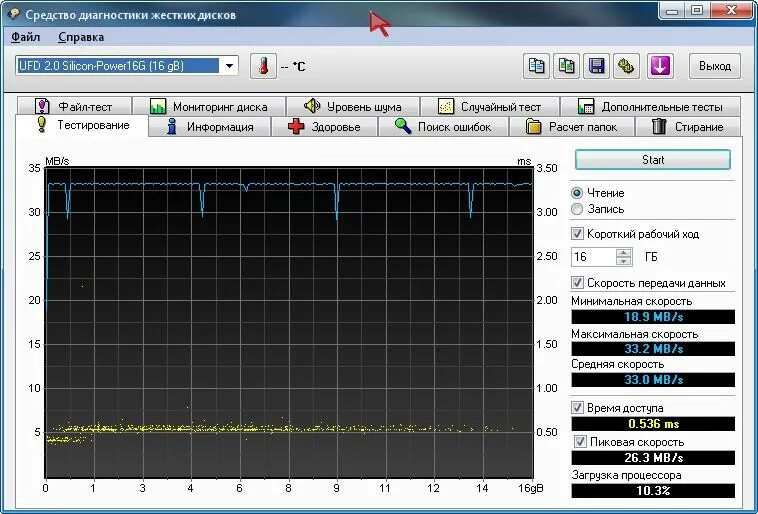The height and width of the screenshot is (514, 758).
Task: Open the Информация tab
Action: coord(210,127)
